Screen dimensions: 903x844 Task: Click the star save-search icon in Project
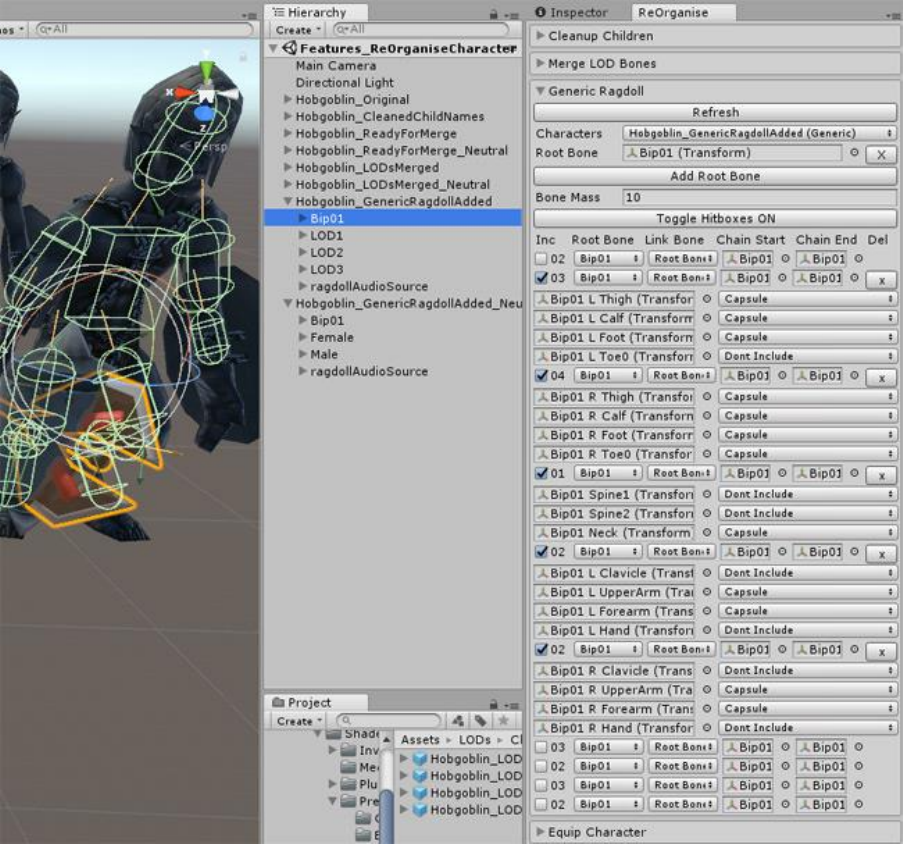click(x=503, y=720)
